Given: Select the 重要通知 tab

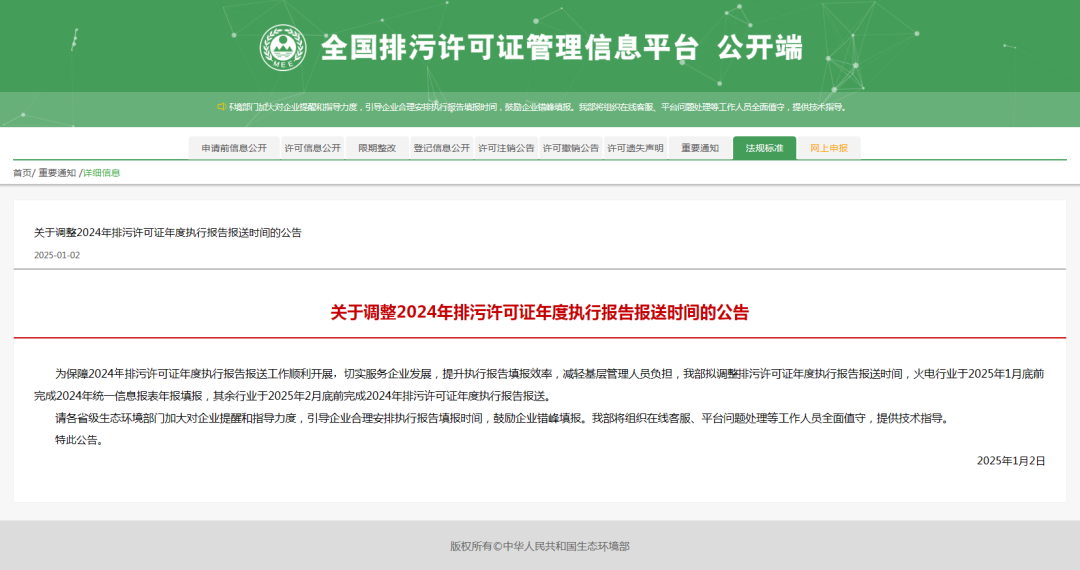Looking at the screenshot, I should 700,148.
